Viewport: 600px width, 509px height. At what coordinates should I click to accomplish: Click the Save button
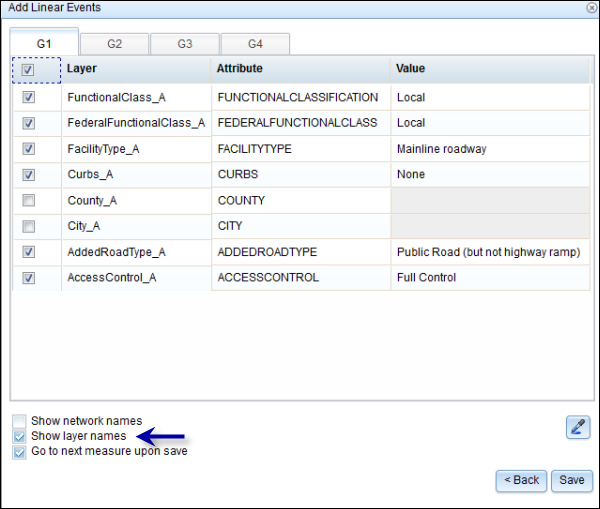click(x=571, y=480)
